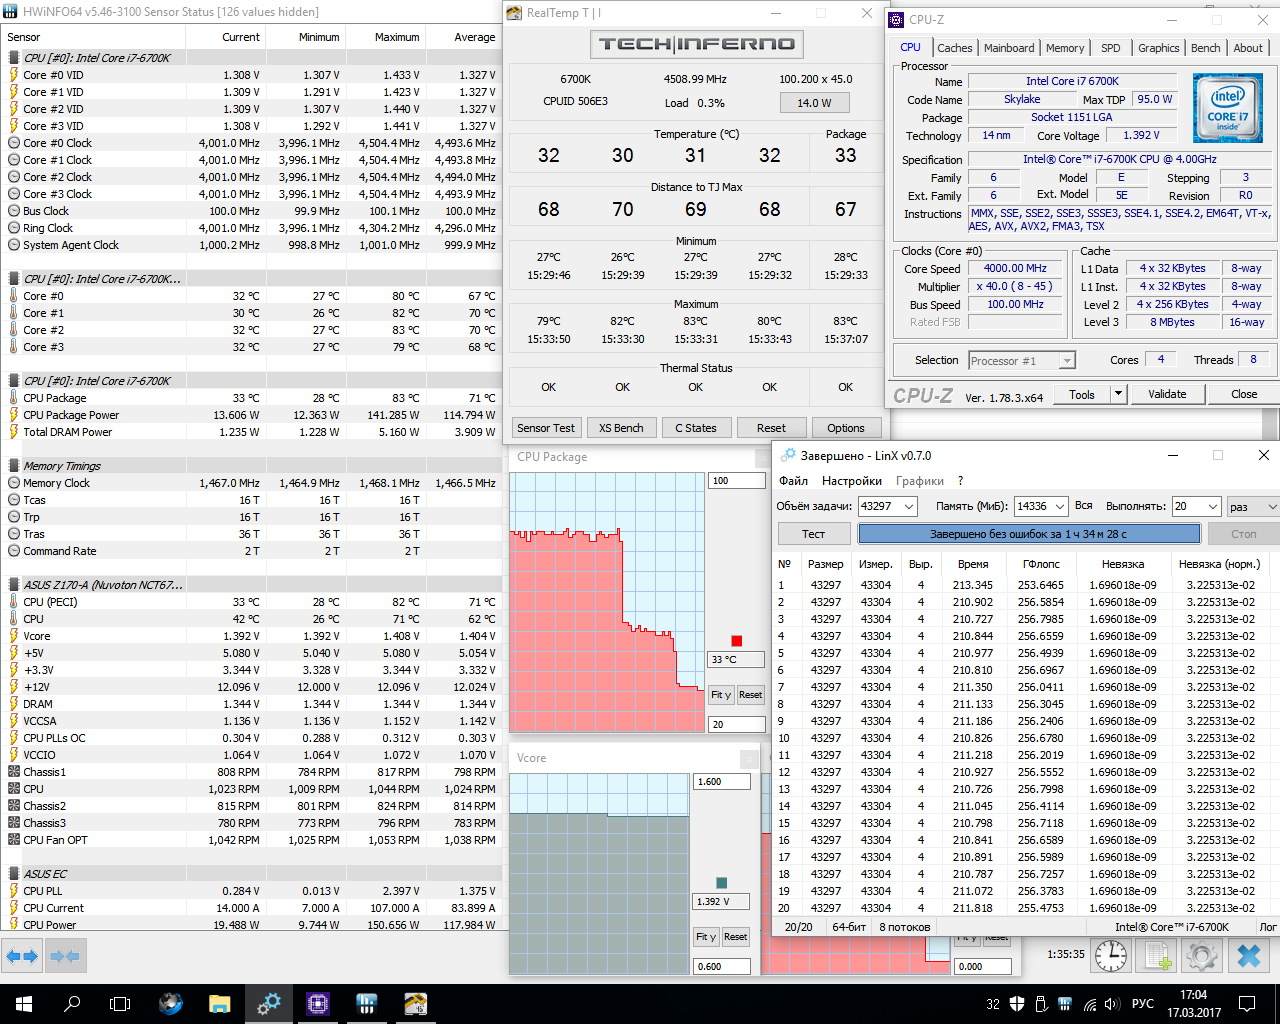
Task: Open the Windows Start menu
Action: click(24, 1004)
